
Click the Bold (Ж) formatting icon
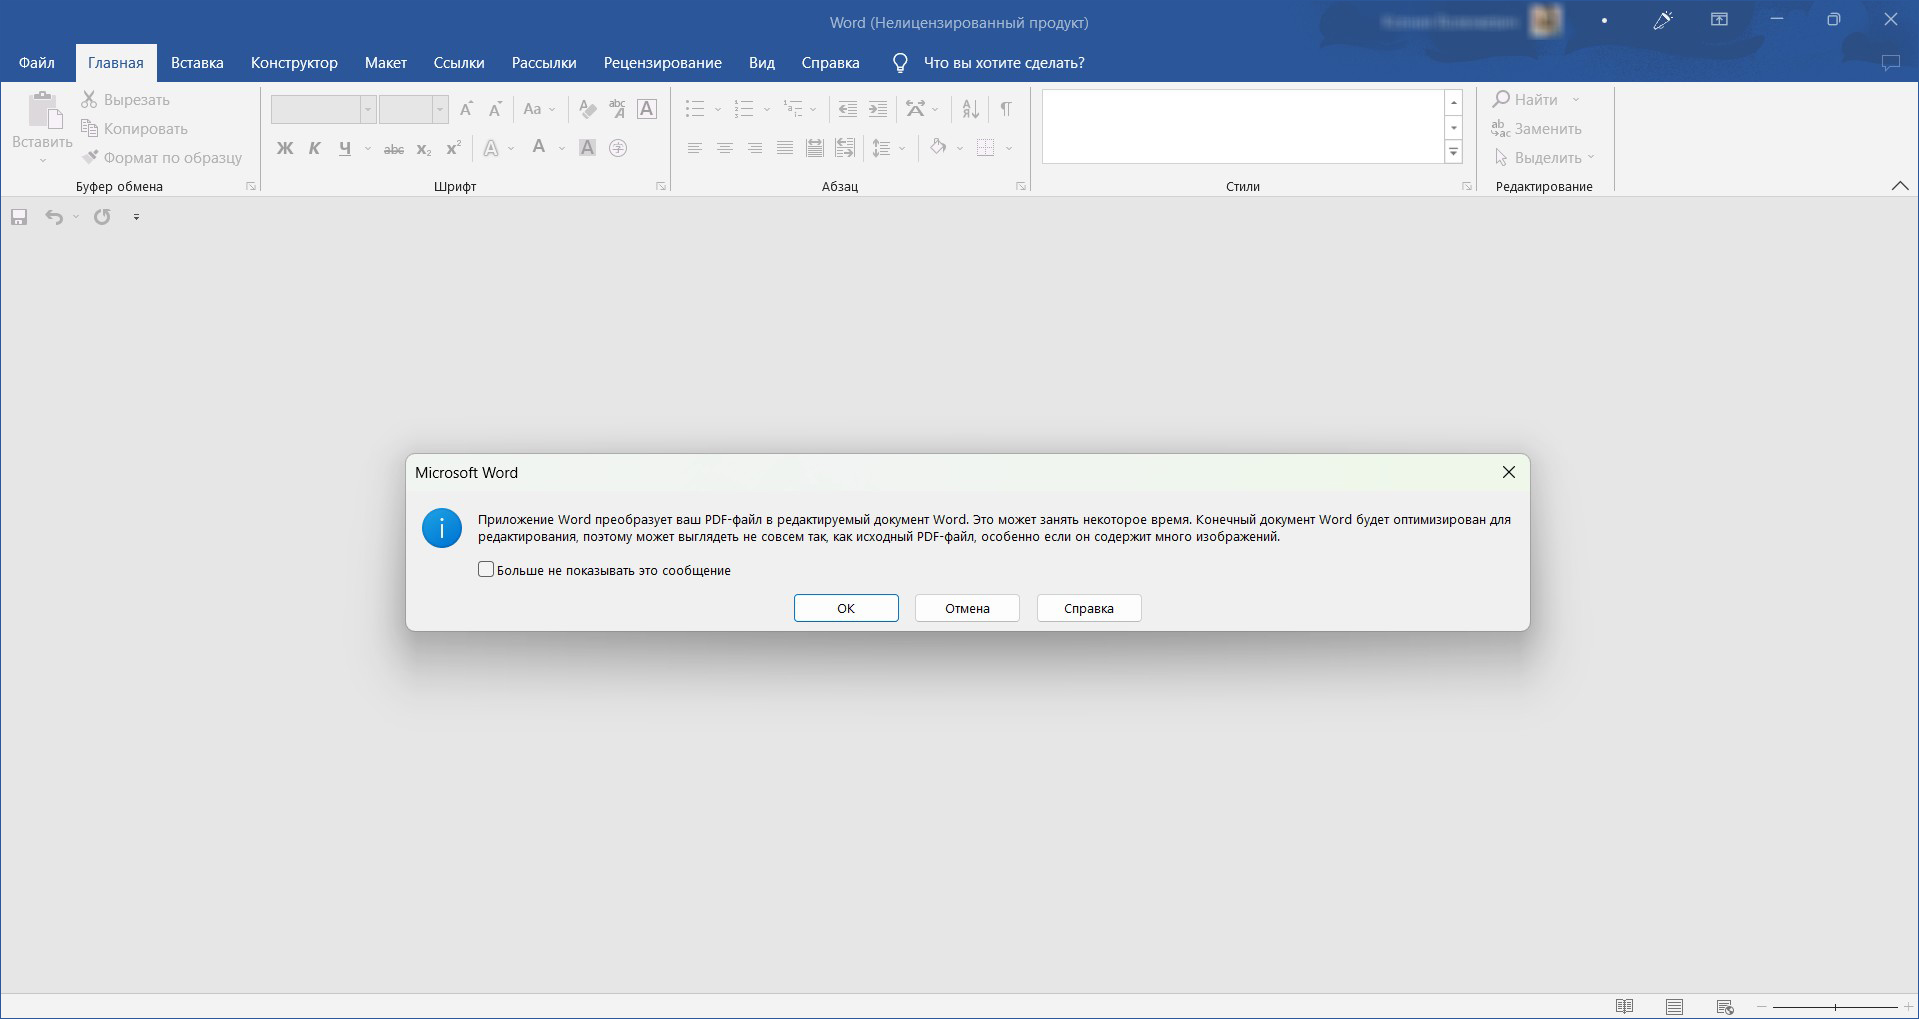(285, 148)
